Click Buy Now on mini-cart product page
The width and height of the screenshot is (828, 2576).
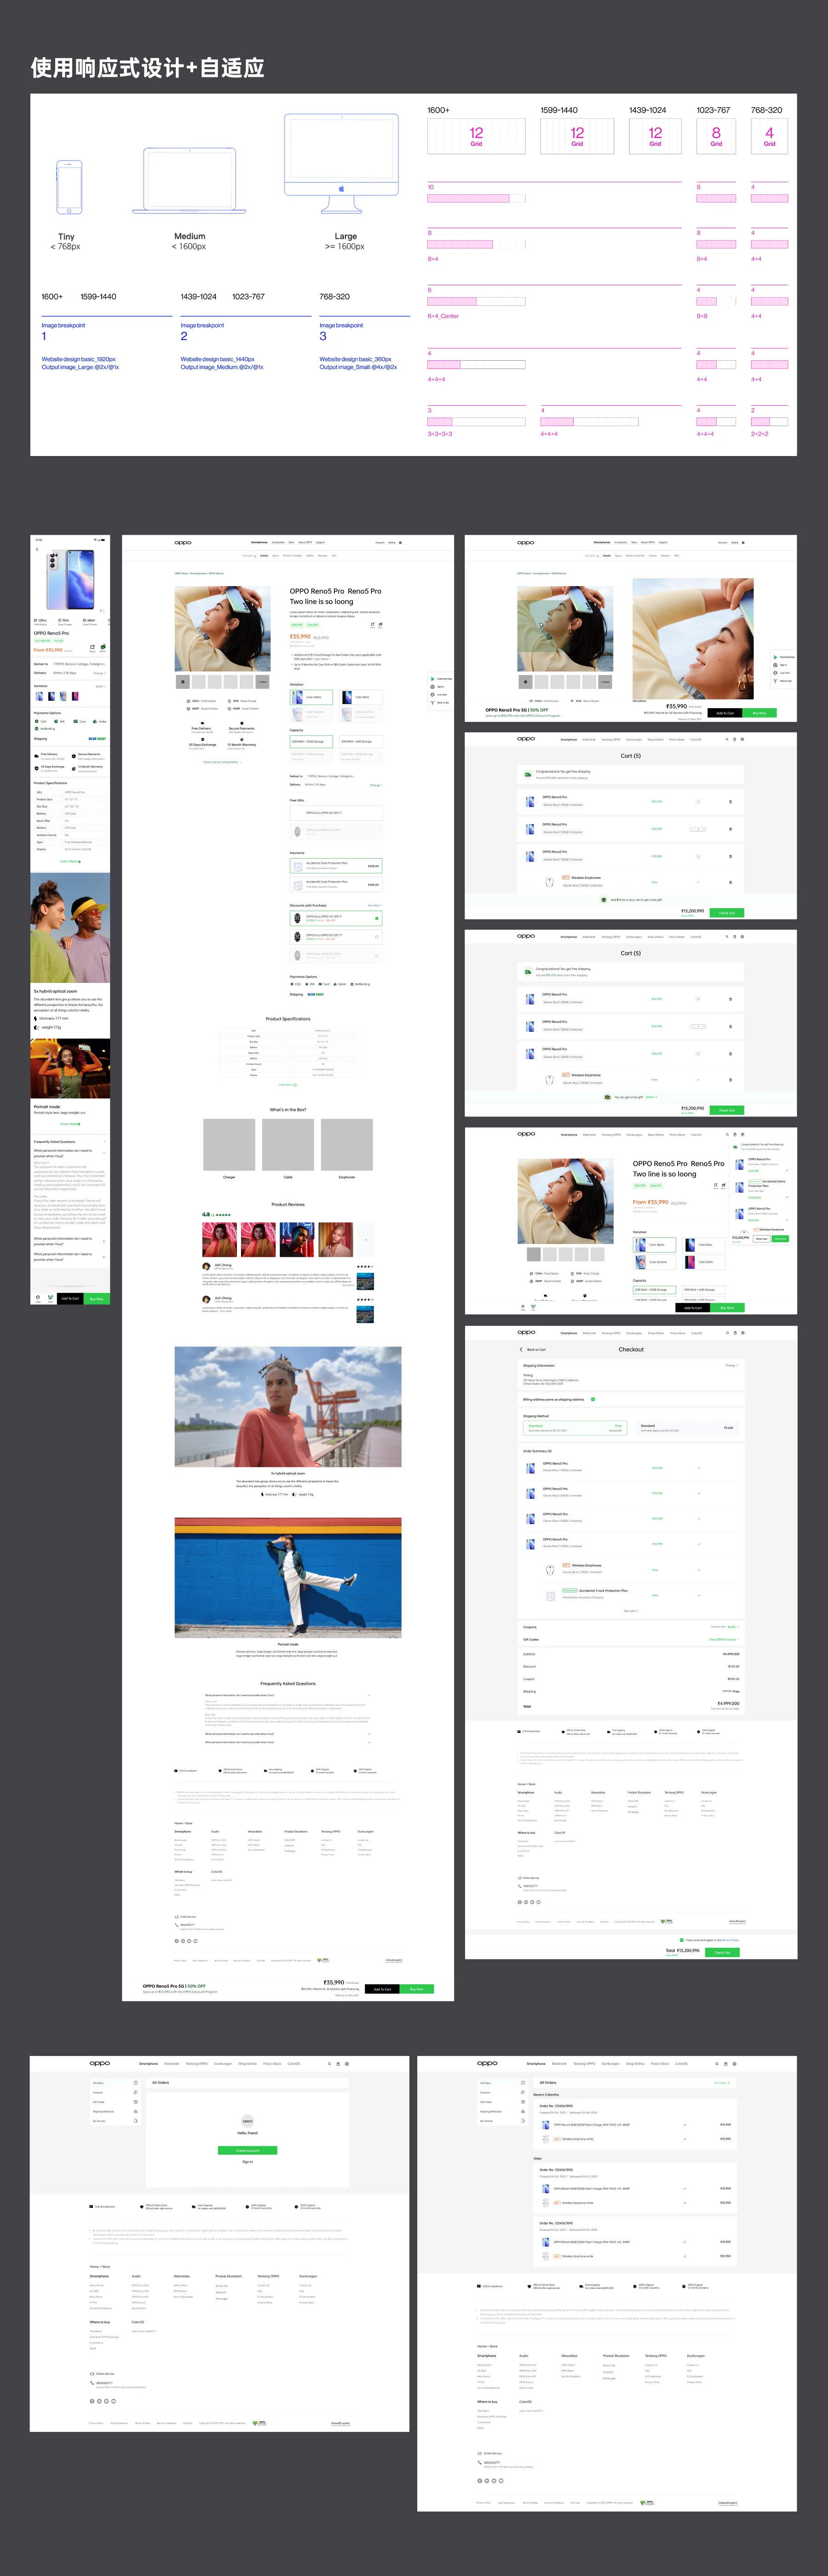pos(728,1308)
